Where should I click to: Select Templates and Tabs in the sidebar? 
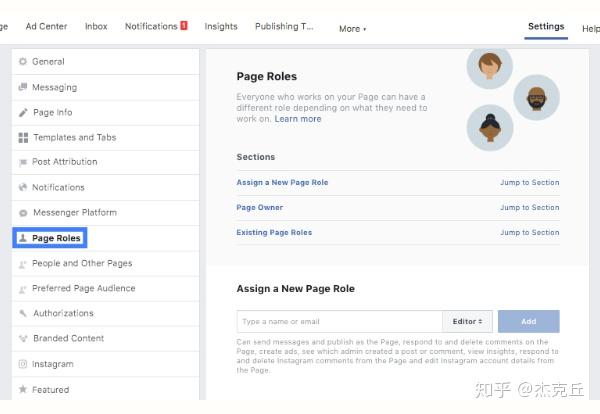[105, 137]
